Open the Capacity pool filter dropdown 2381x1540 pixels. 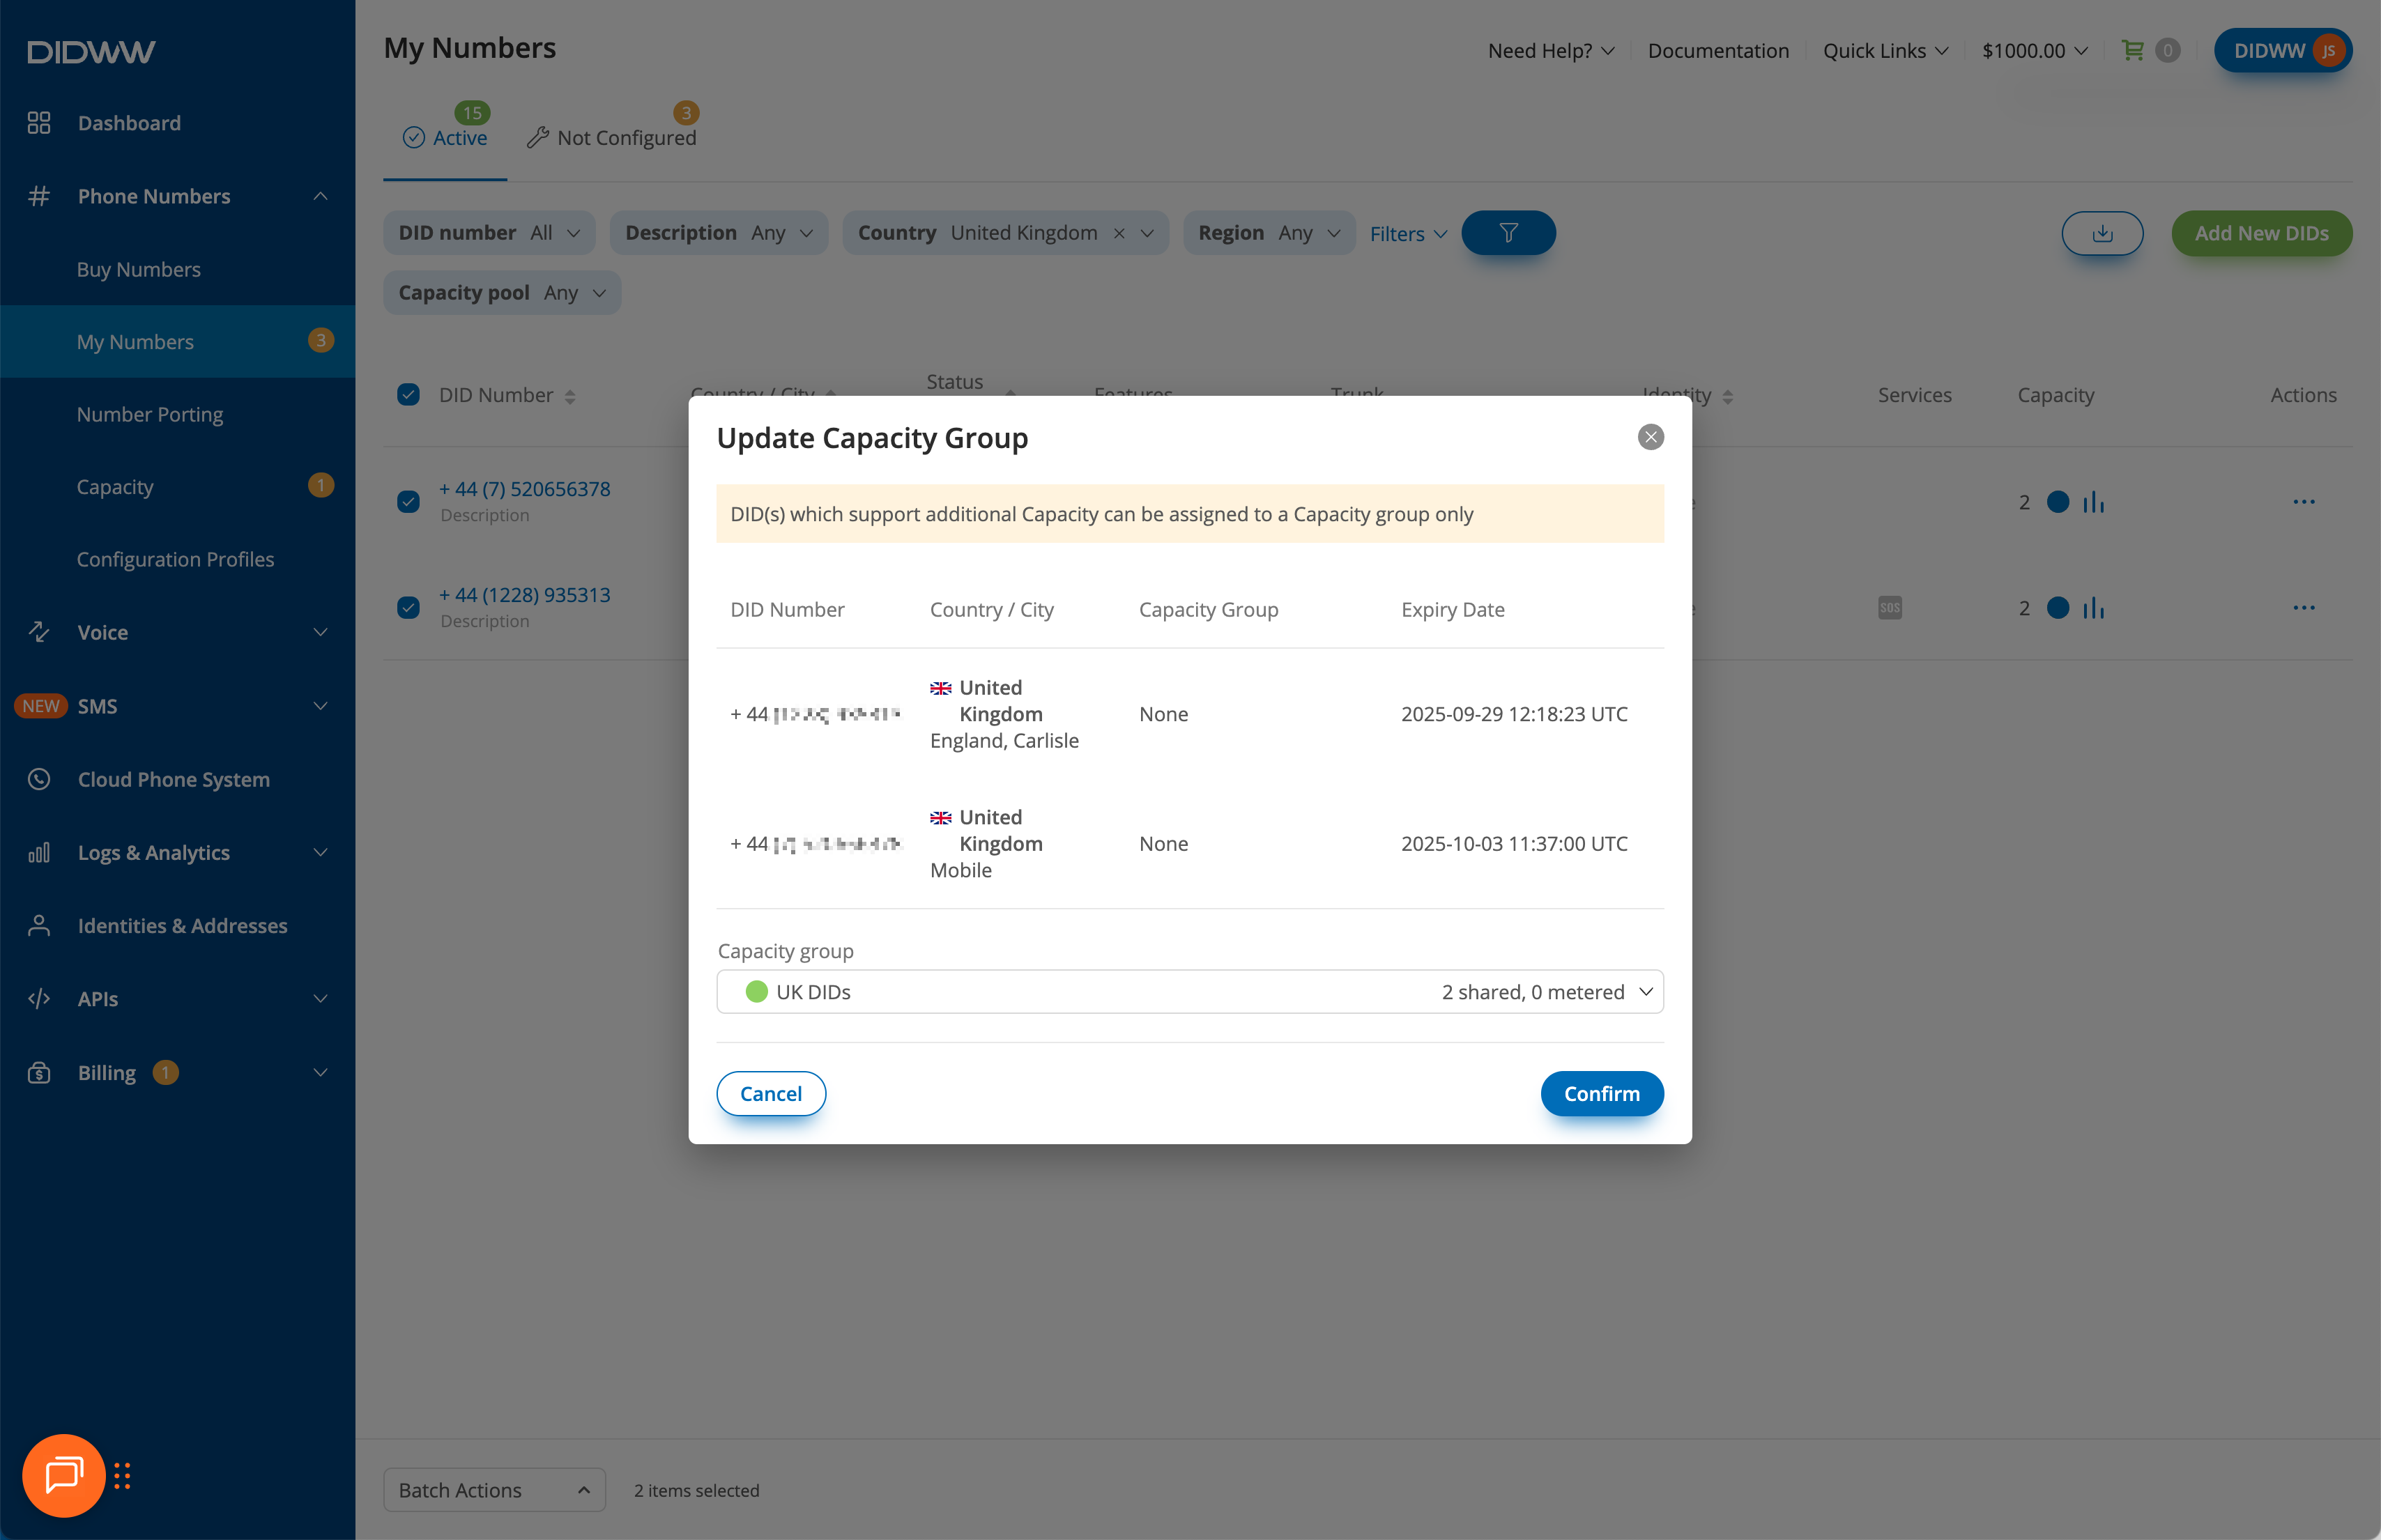(502, 293)
